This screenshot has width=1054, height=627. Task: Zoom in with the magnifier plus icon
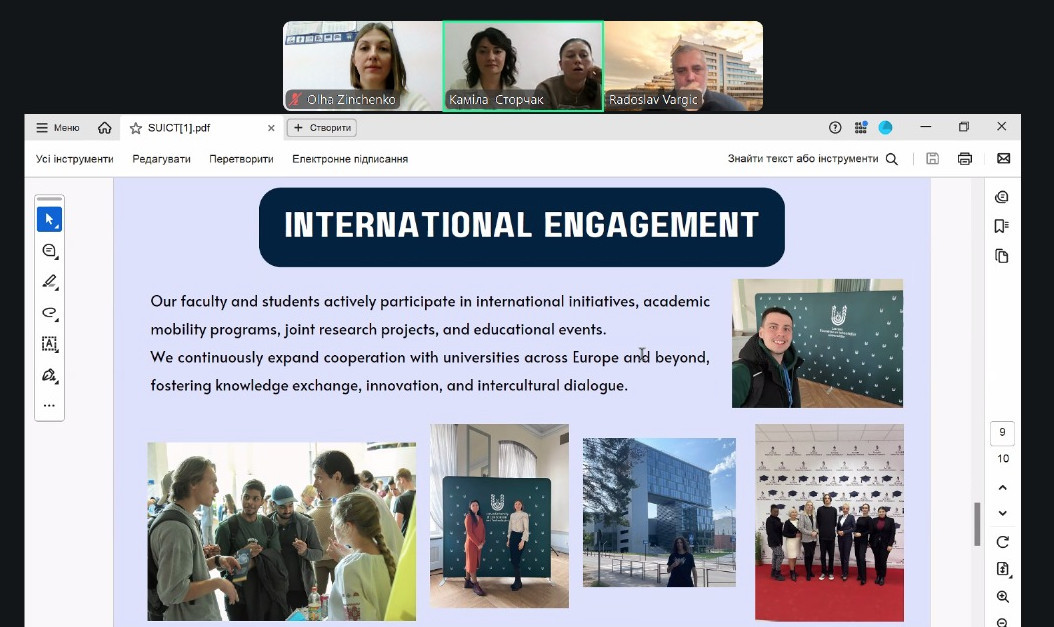coord(1002,597)
